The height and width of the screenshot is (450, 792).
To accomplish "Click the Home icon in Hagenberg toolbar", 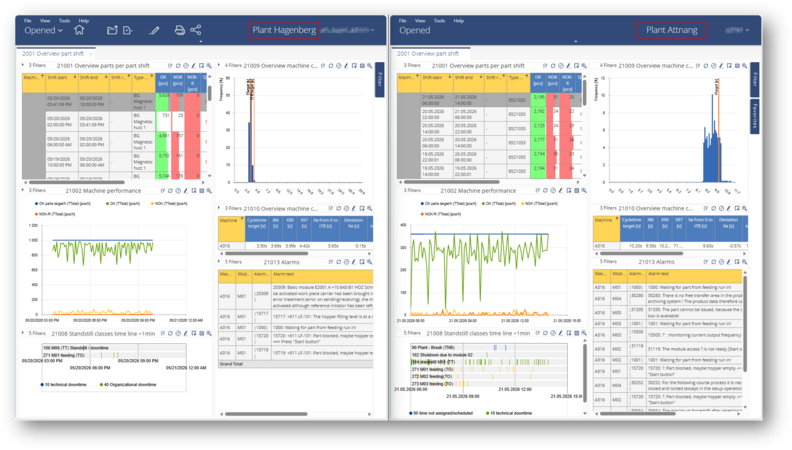I will (x=79, y=30).
